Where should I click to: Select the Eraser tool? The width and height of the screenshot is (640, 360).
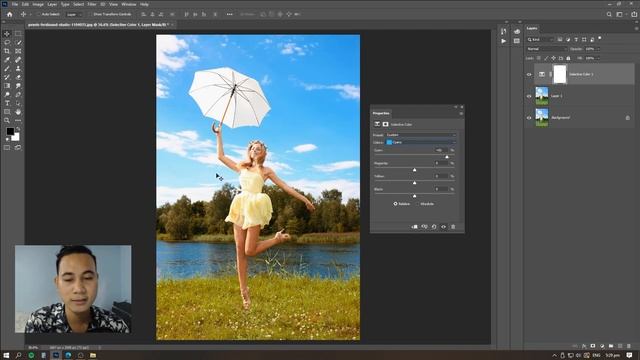point(18,77)
